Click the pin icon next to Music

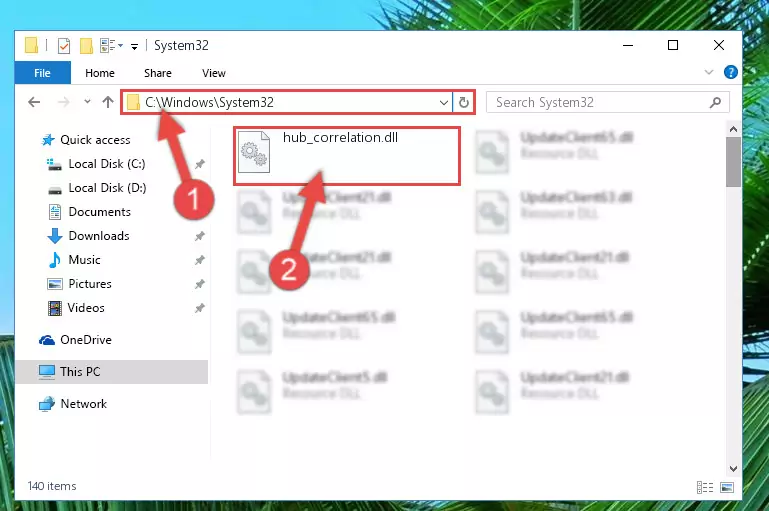(200, 260)
